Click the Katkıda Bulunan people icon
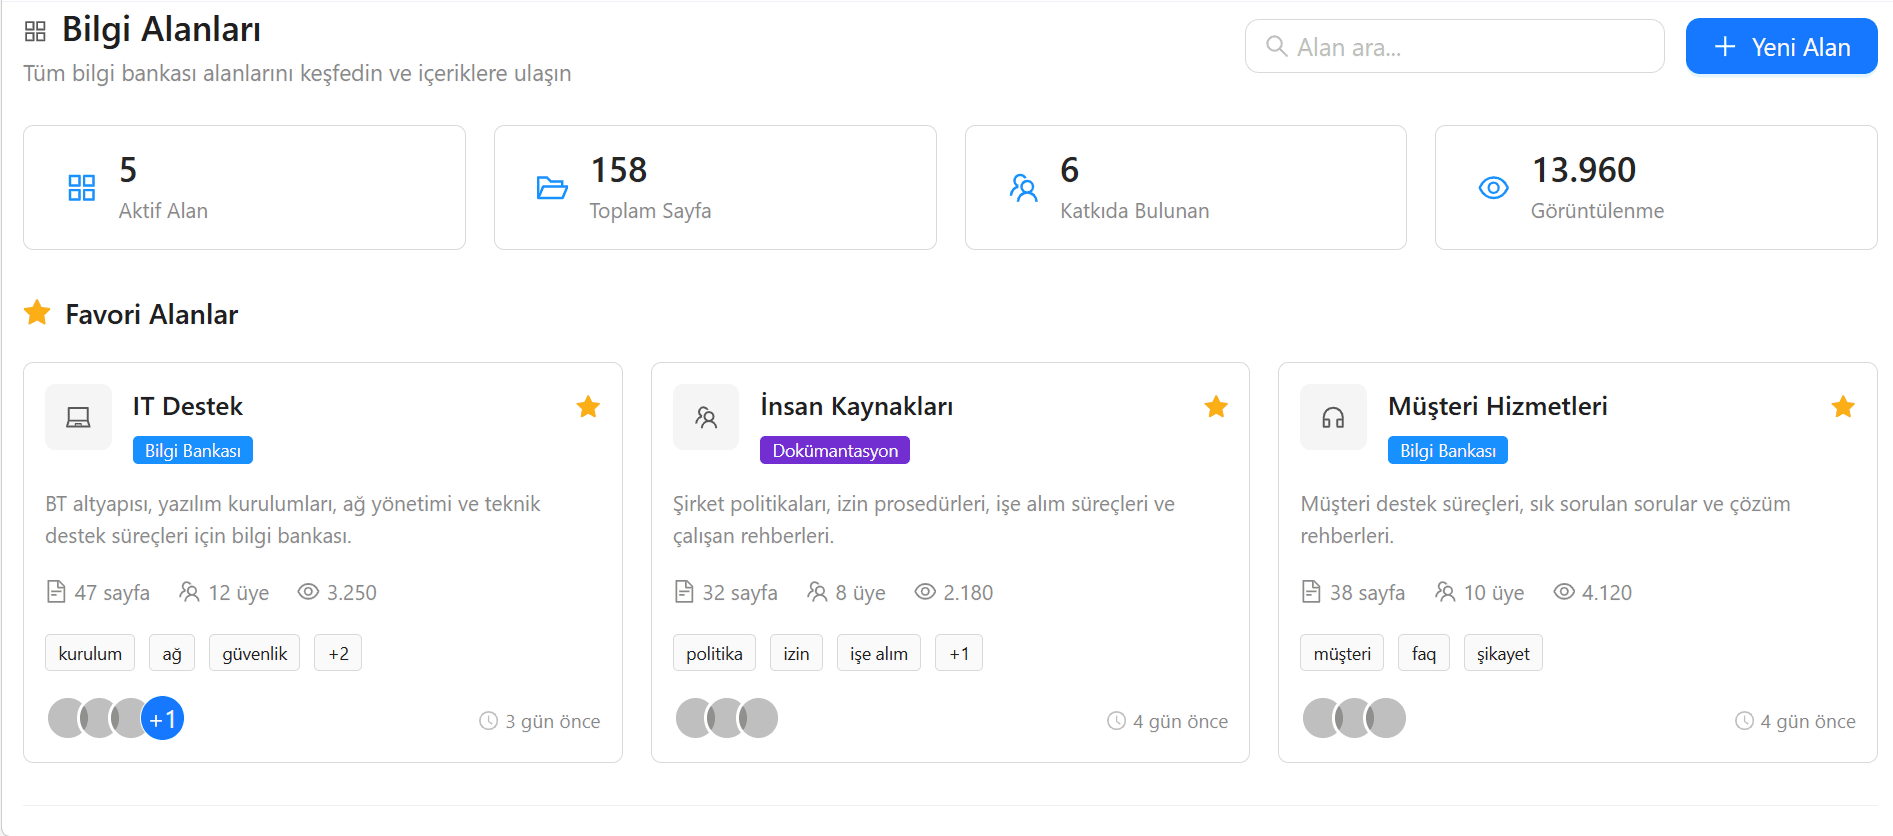Image resolution: width=1893 pixels, height=836 pixels. [x=1023, y=187]
